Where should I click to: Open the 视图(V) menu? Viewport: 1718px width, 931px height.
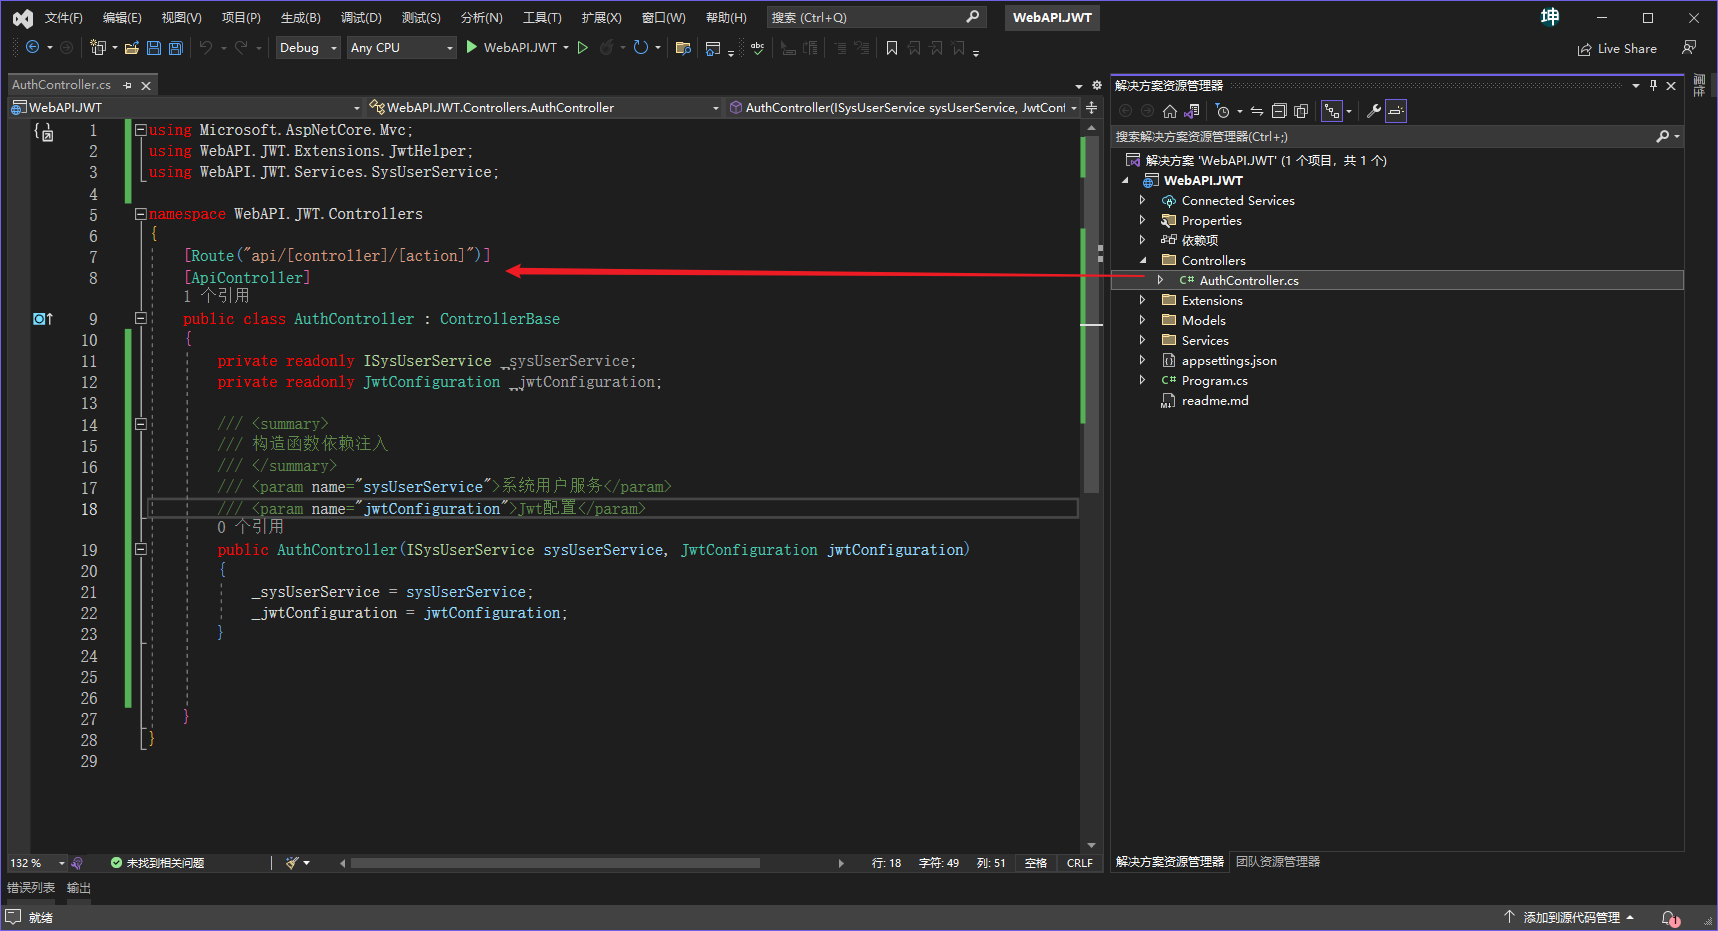[180, 17]
